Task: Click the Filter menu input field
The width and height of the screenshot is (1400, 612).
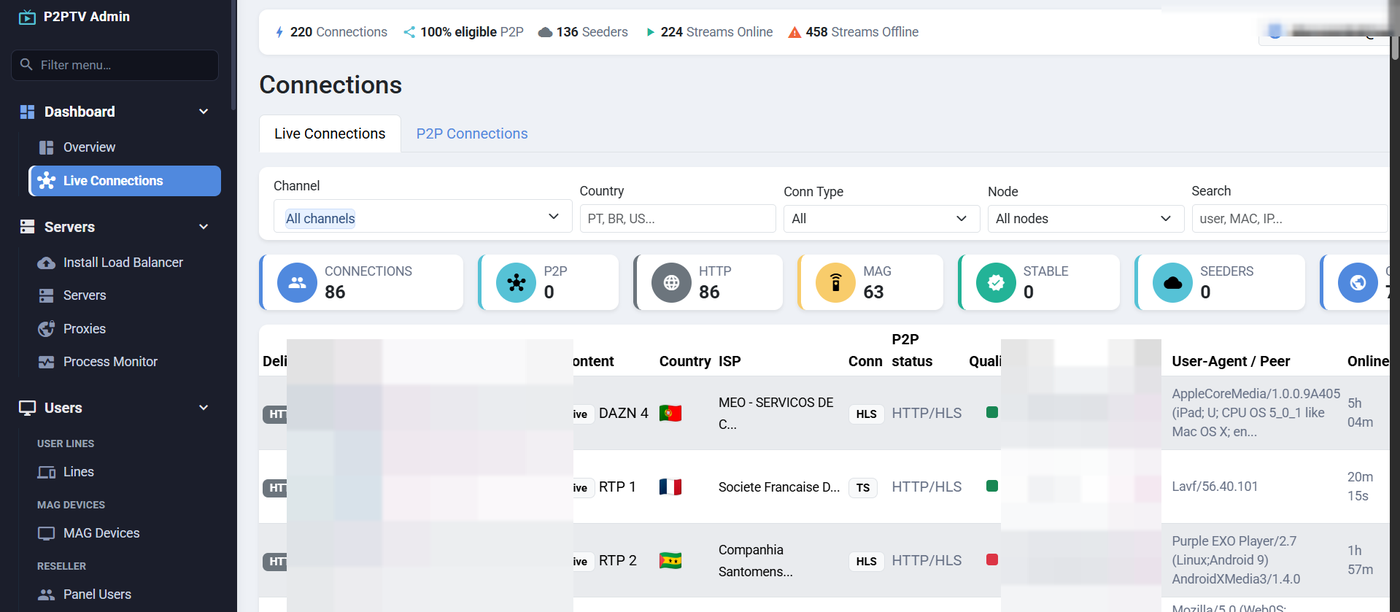Action: click(x=115, y=65)
